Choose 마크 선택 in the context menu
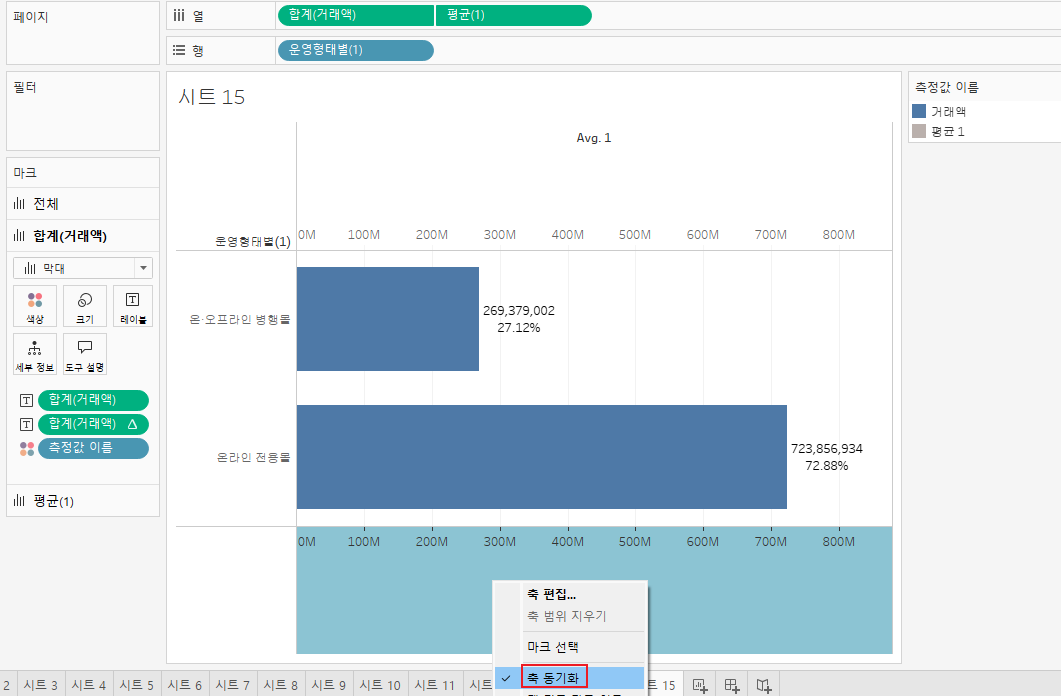The image size is (1061, 696). [553, 647]
